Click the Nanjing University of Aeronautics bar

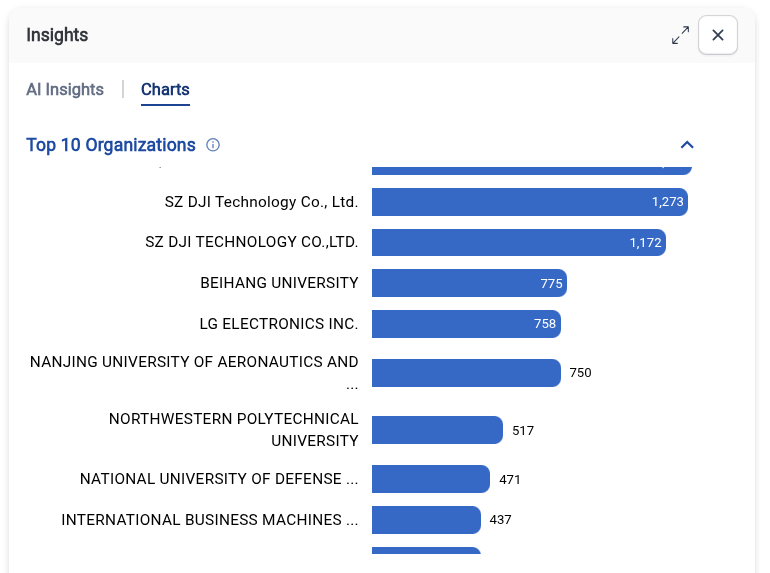[467, 373]
